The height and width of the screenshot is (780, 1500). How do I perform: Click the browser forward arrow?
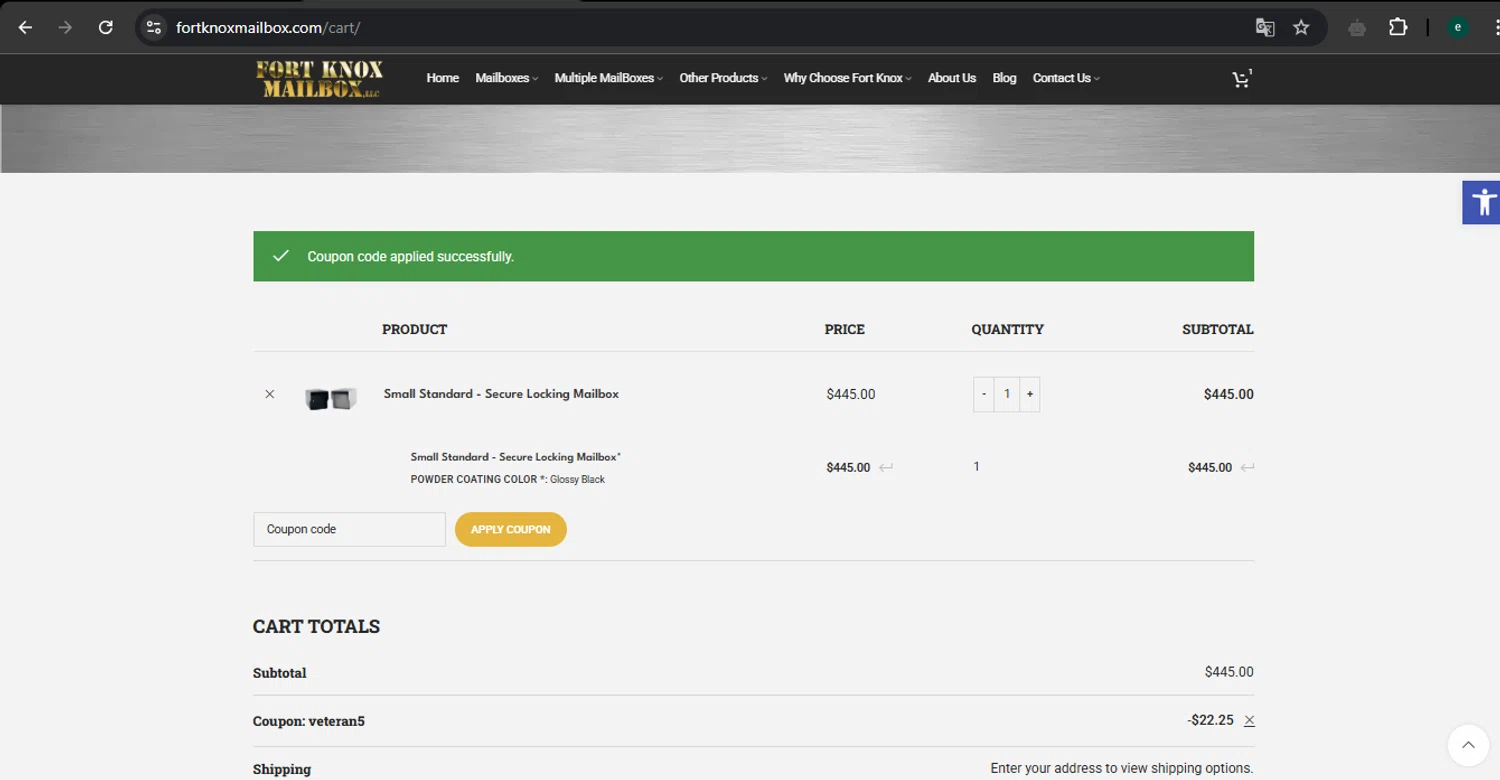point(66,27)
